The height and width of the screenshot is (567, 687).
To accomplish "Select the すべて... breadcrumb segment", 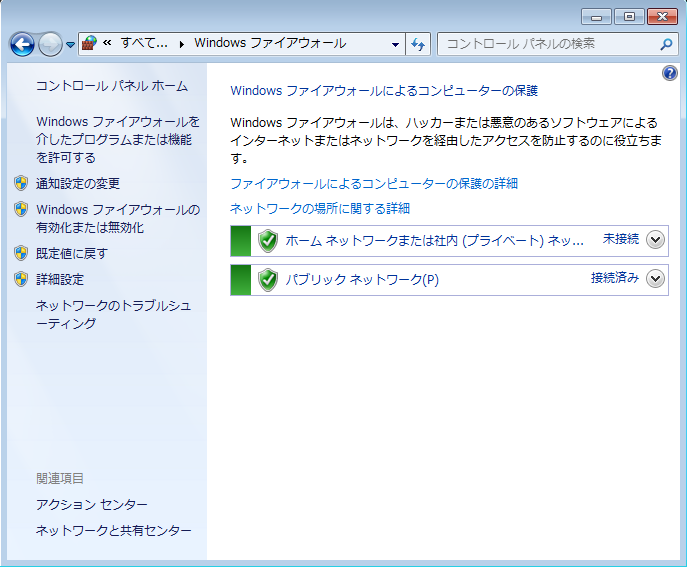I will click(144, 43).
